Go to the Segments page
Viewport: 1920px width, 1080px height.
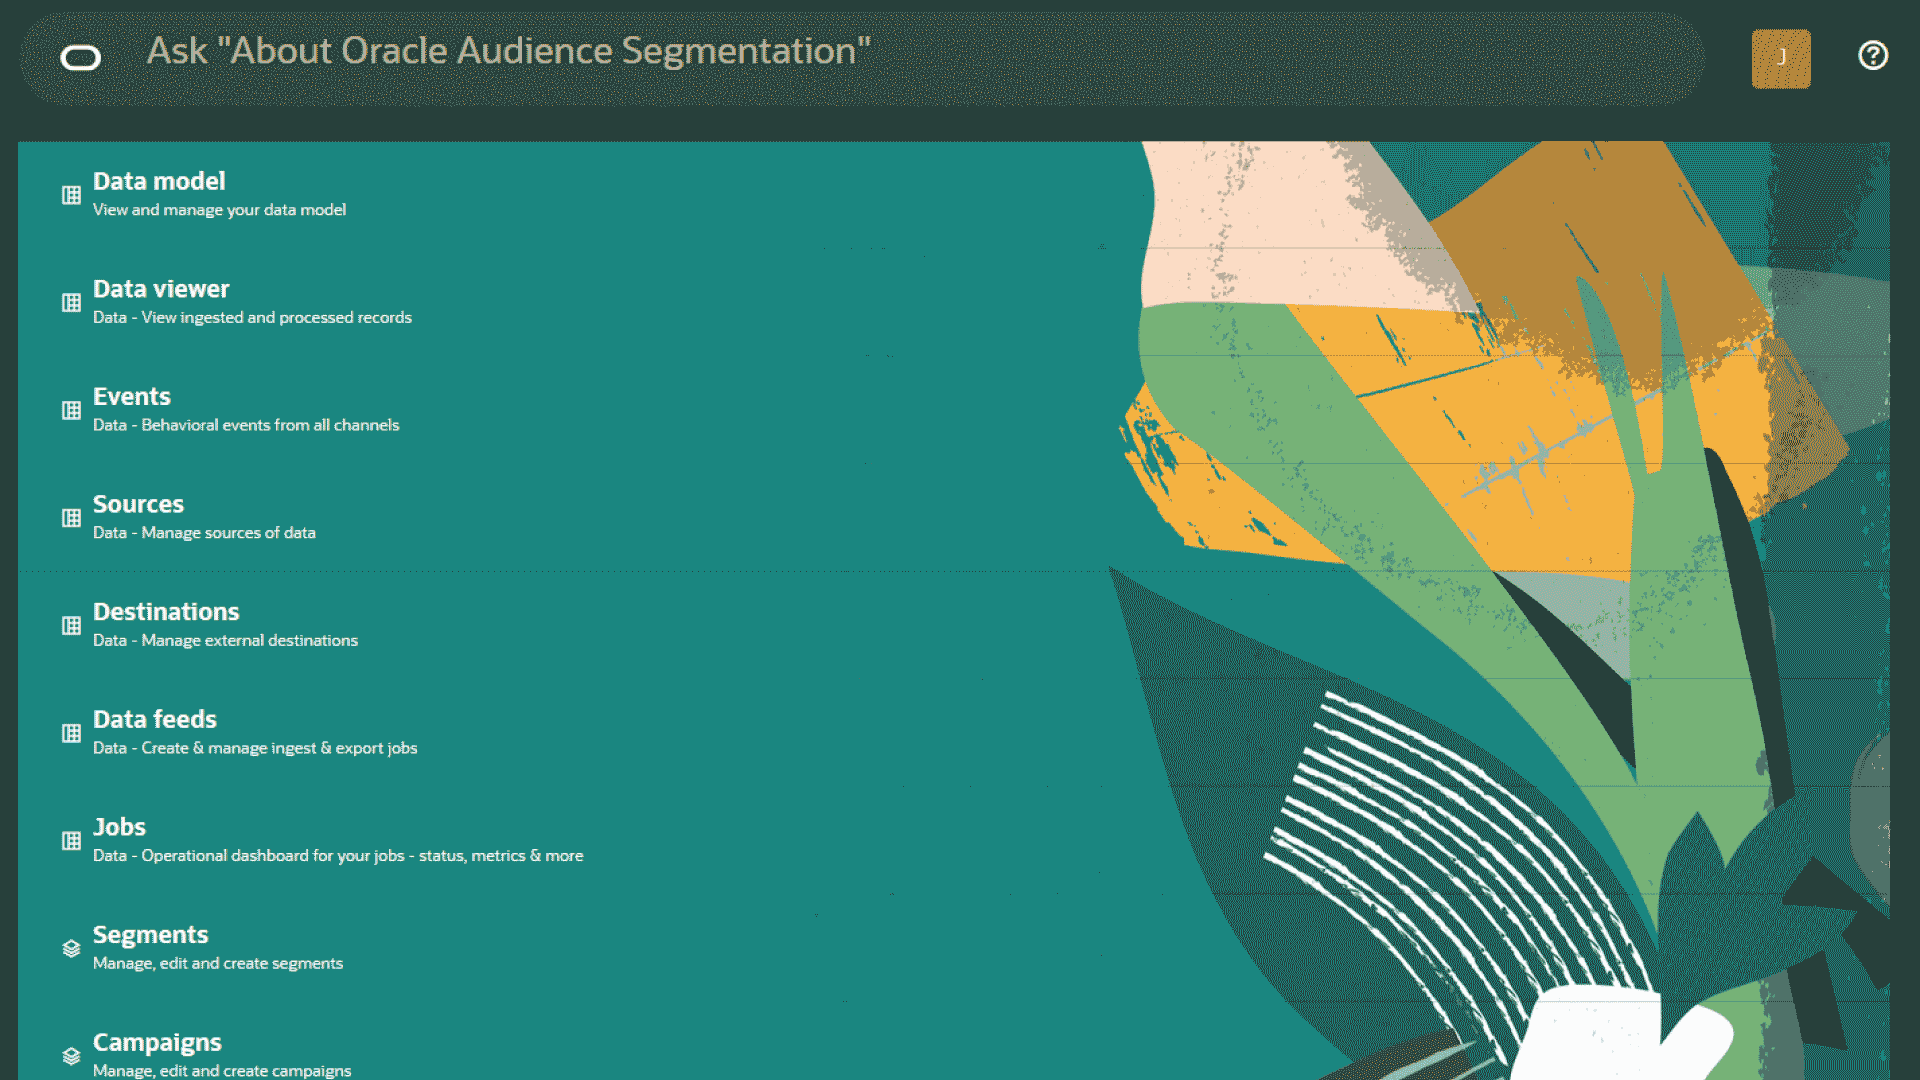tap(151, 935)
